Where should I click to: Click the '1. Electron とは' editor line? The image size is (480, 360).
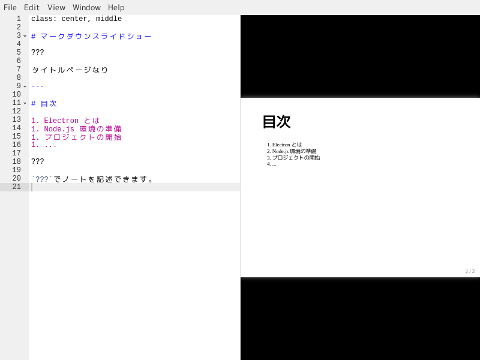pyautogui.click(x=65, y=120)
